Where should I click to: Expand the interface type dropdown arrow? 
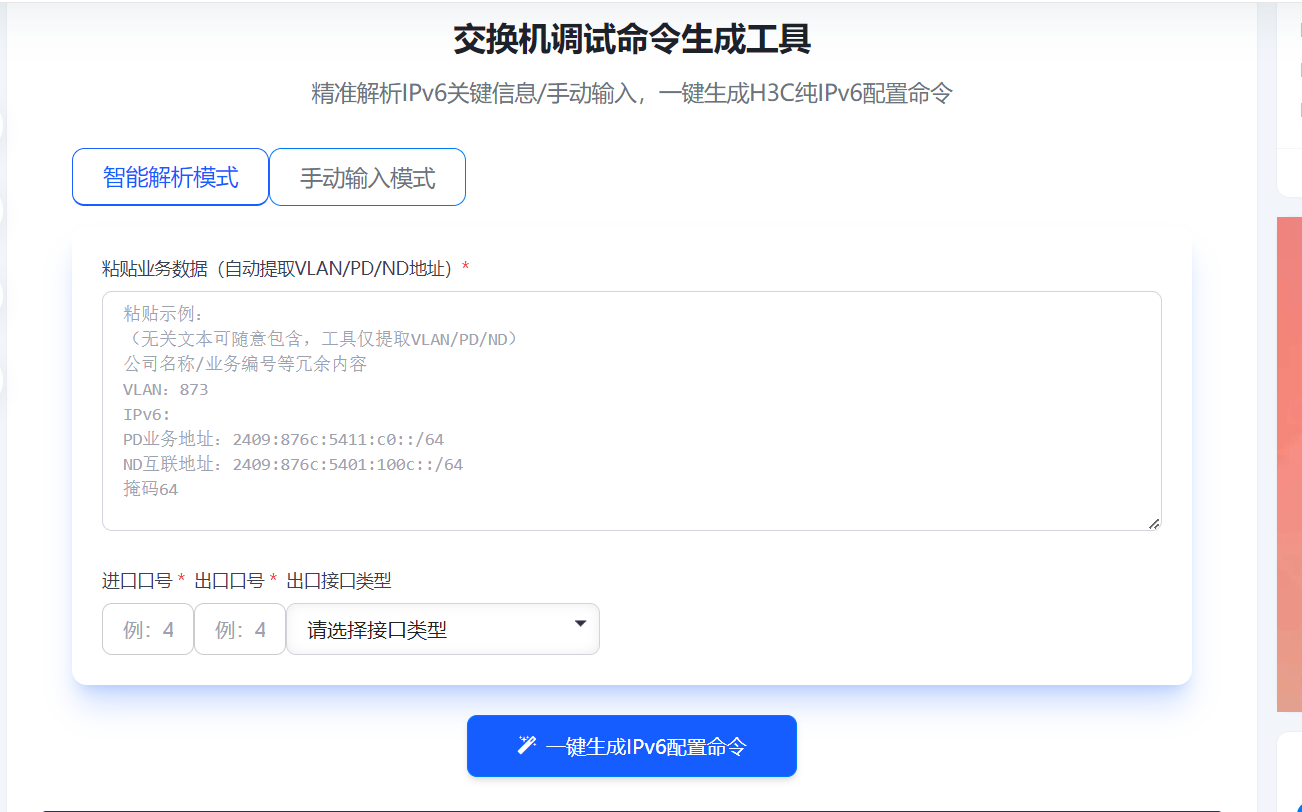pyautogui.click(x=578, y=623)
